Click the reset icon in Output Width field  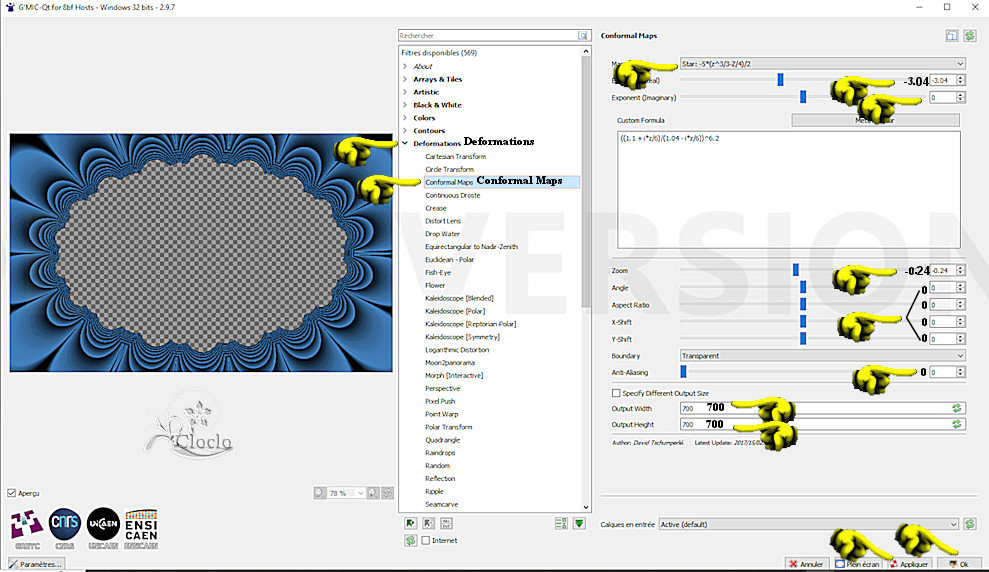[957, 408]
